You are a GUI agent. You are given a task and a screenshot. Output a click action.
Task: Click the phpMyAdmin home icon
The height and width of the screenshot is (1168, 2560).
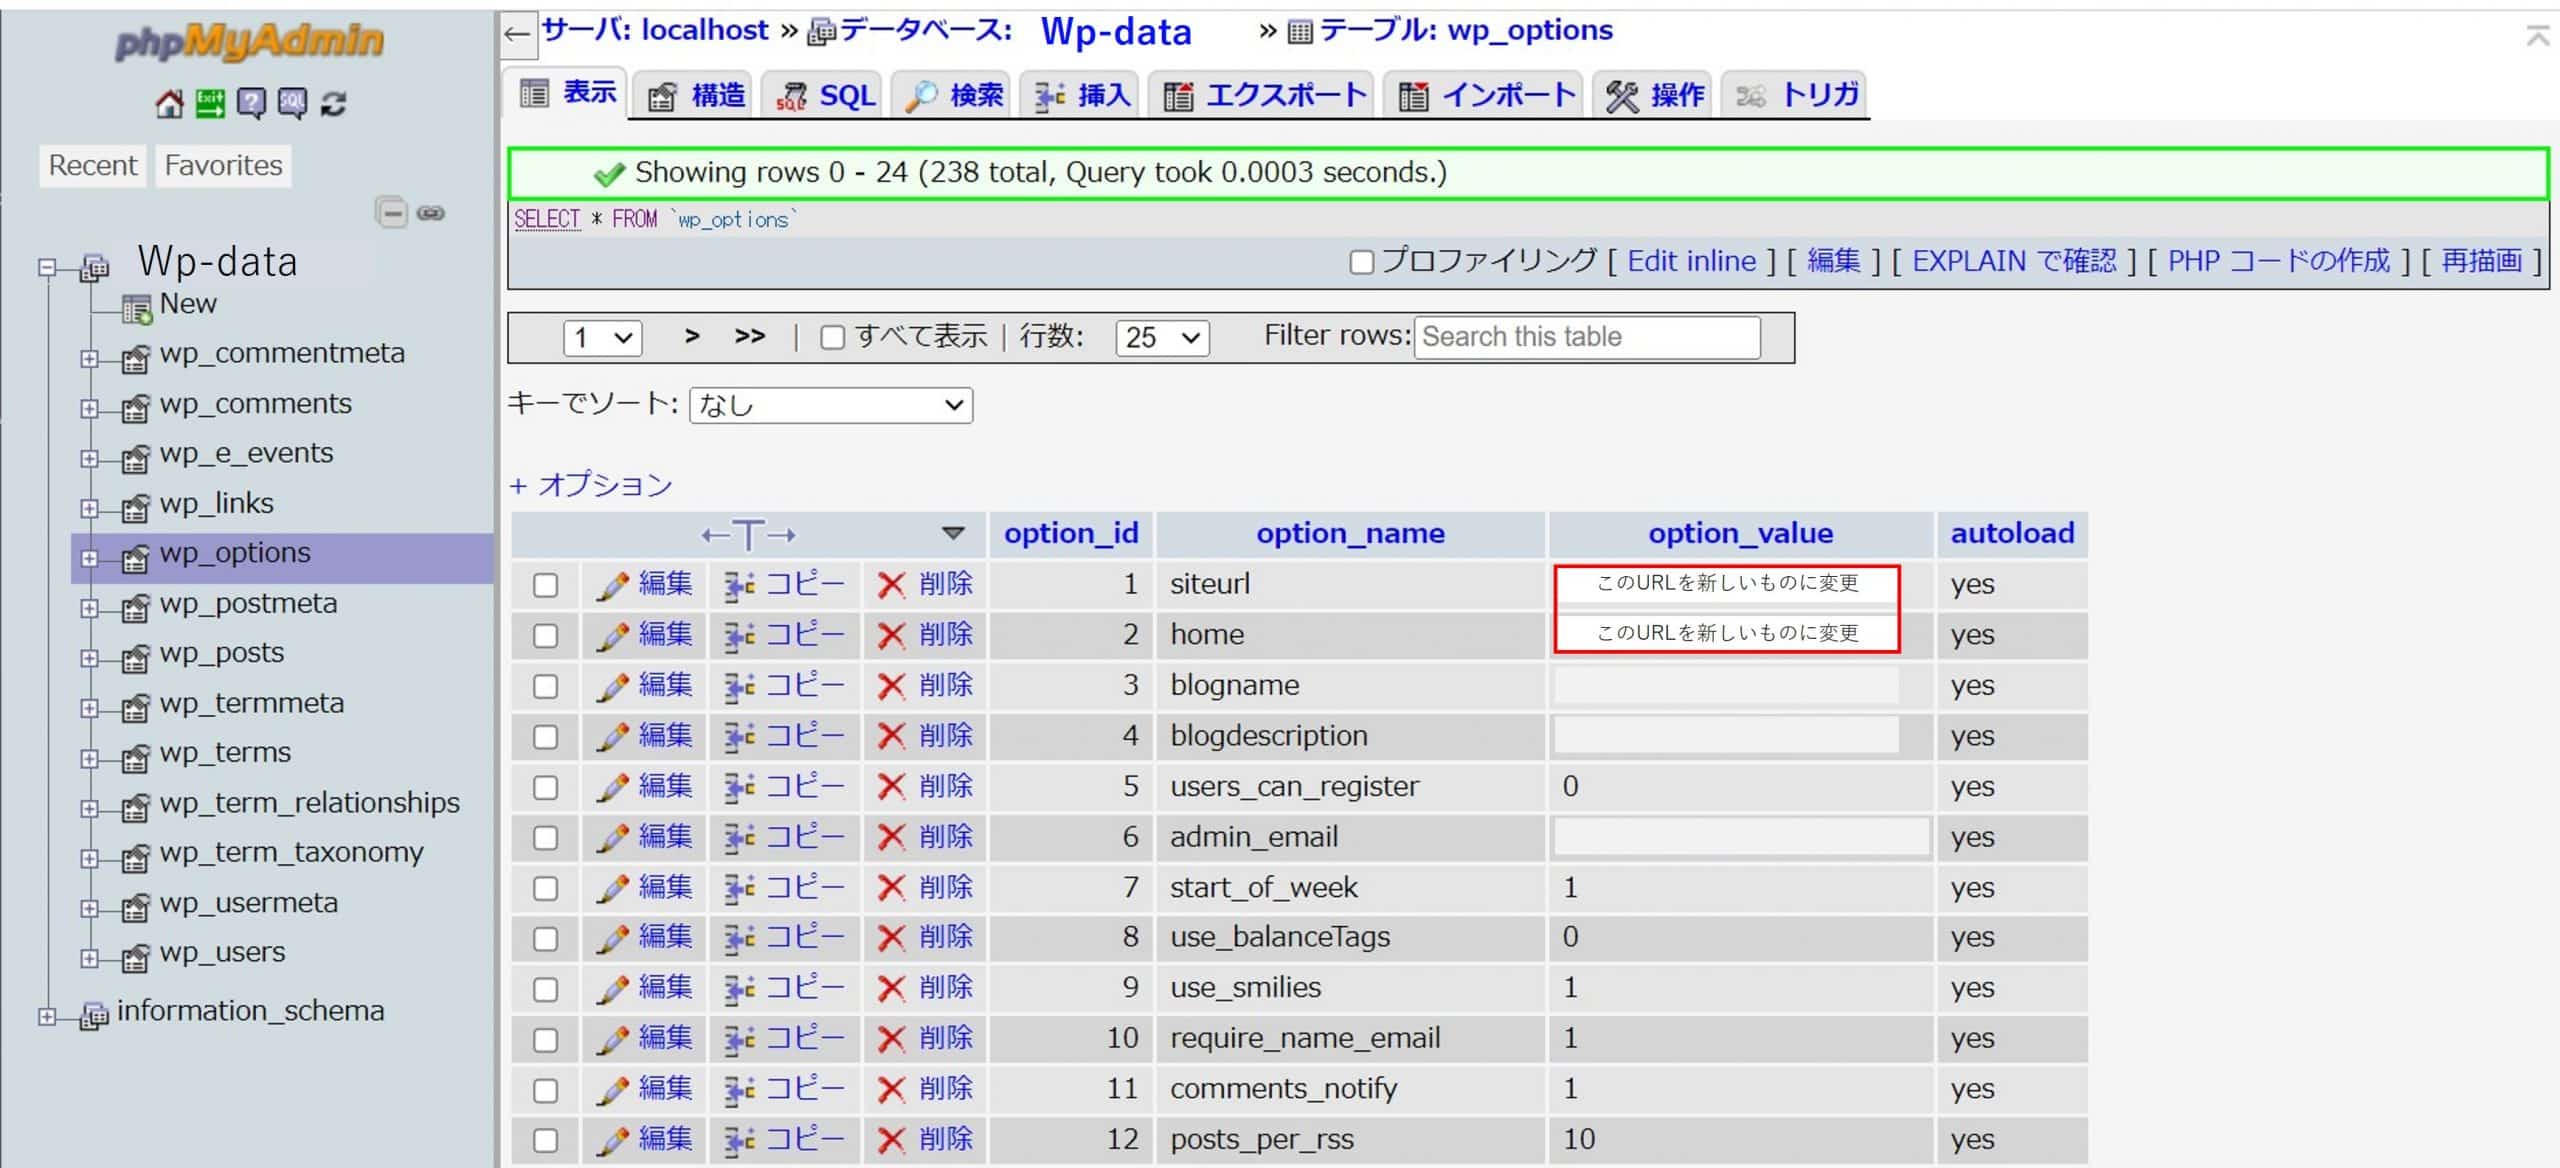coord(169,103)
